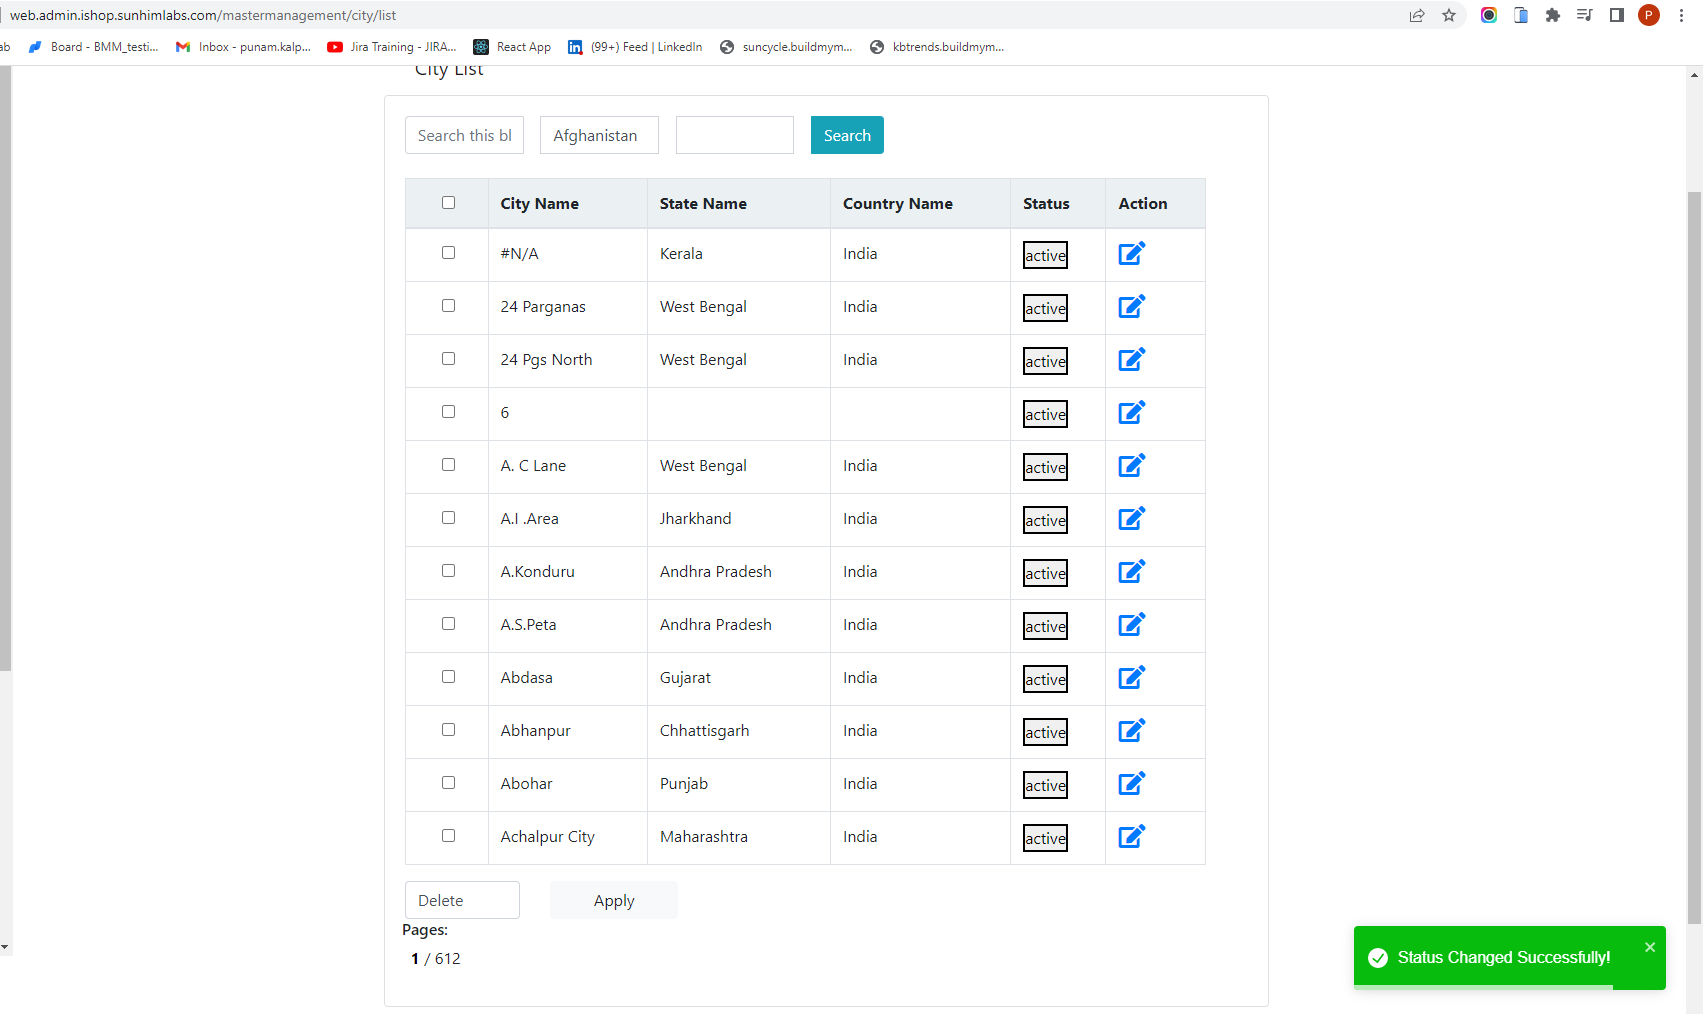Check the Abohar row checkbox
Viewport: 1703px width, 1014px height.
(x=448, y=783)
